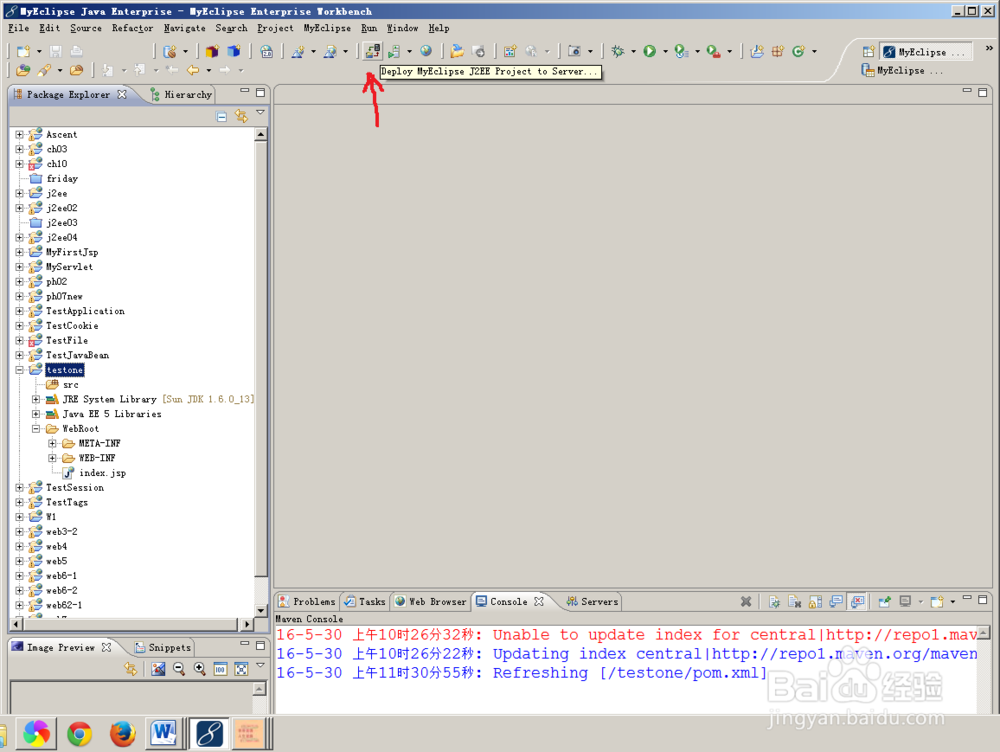The height and width of the screenshot is (752, 1000).
Task: Click Collapse All in Package Explorer
Action: 221,117
